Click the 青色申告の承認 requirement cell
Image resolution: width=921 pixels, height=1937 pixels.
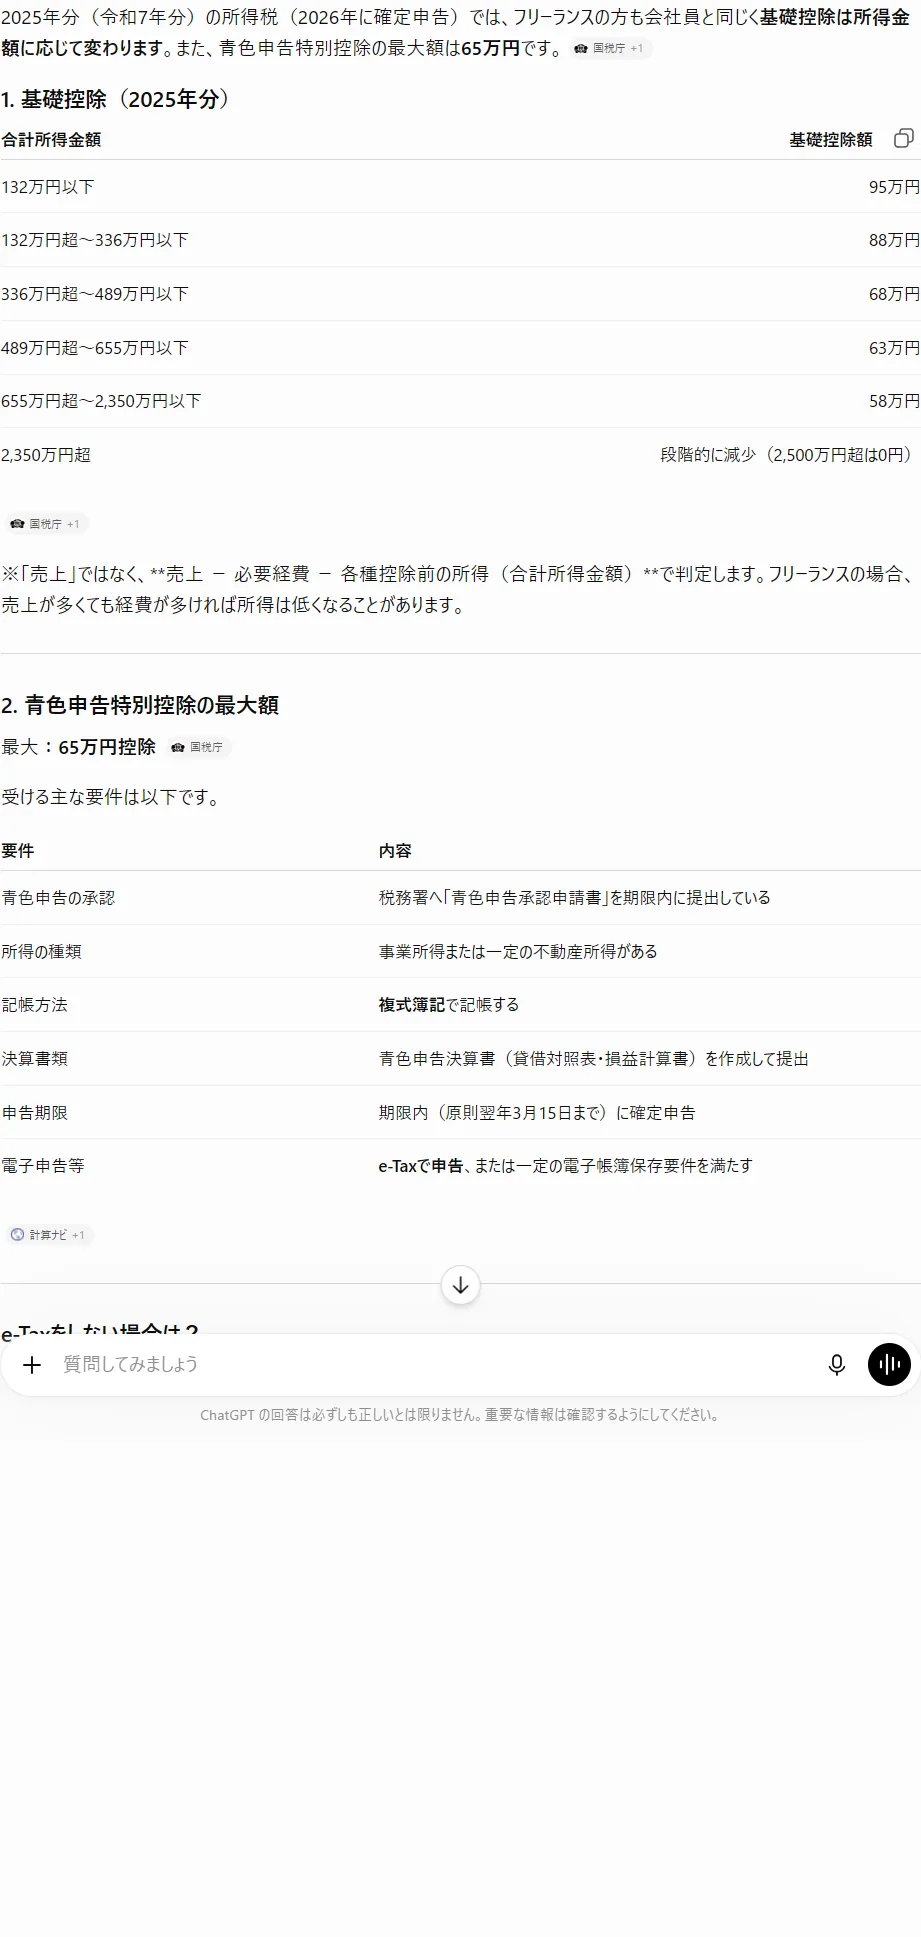click(x=58, y=898)
